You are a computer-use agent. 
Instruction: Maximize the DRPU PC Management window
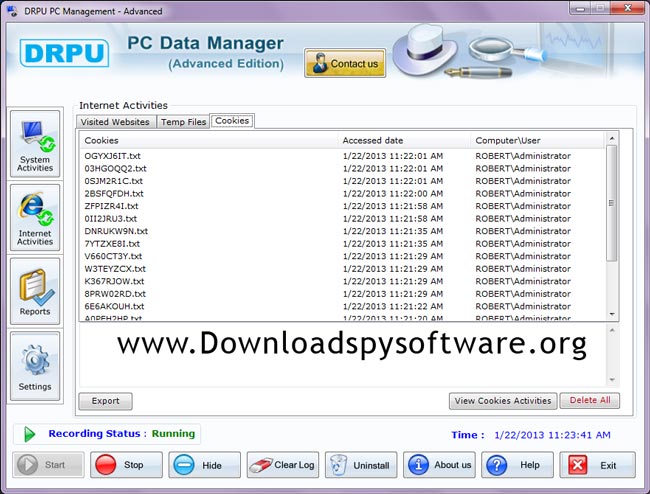click(600, 8)
